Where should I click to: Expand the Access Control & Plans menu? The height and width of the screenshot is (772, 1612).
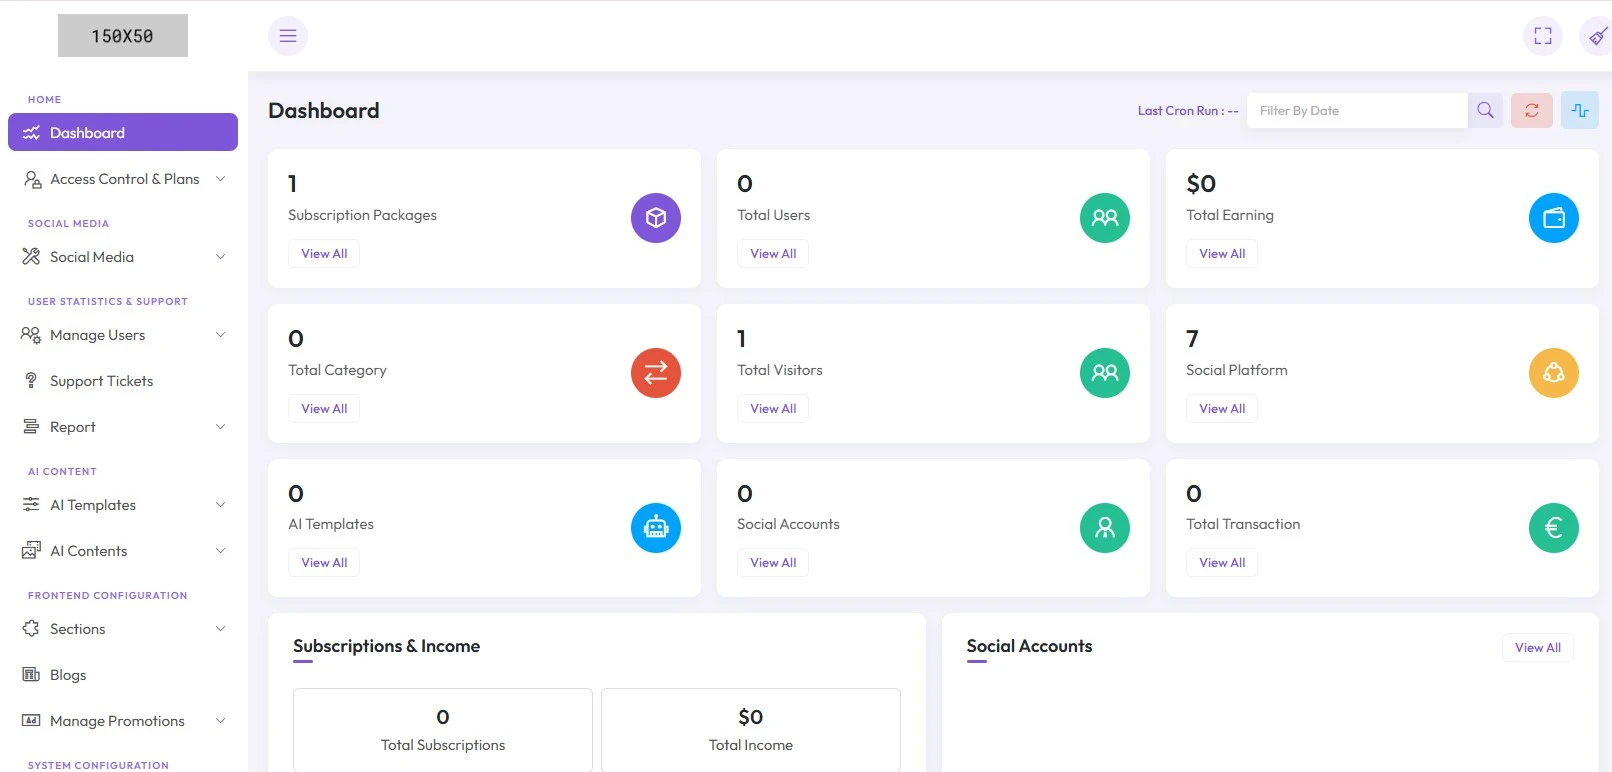click(124, 179)
